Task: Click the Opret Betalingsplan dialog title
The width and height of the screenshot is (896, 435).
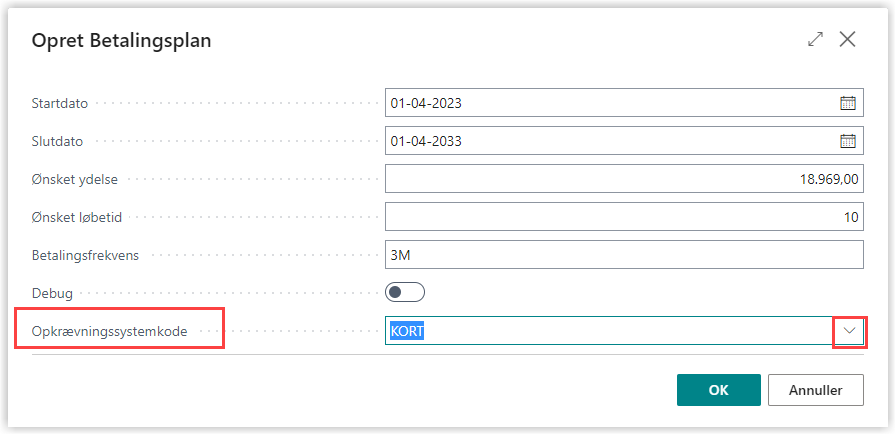Action: (122, 41)
